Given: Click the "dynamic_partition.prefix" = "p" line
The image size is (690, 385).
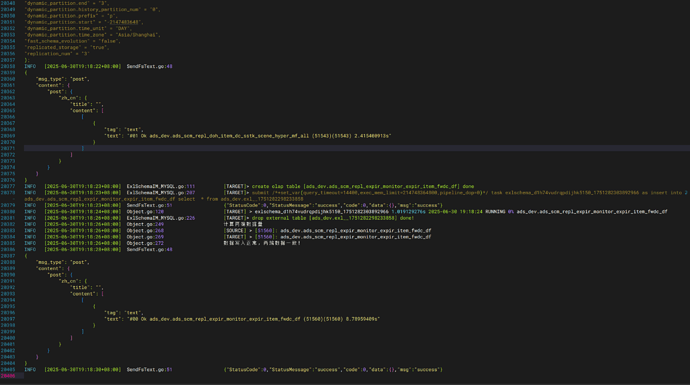Looking at the screenshot, I should 71,16.
